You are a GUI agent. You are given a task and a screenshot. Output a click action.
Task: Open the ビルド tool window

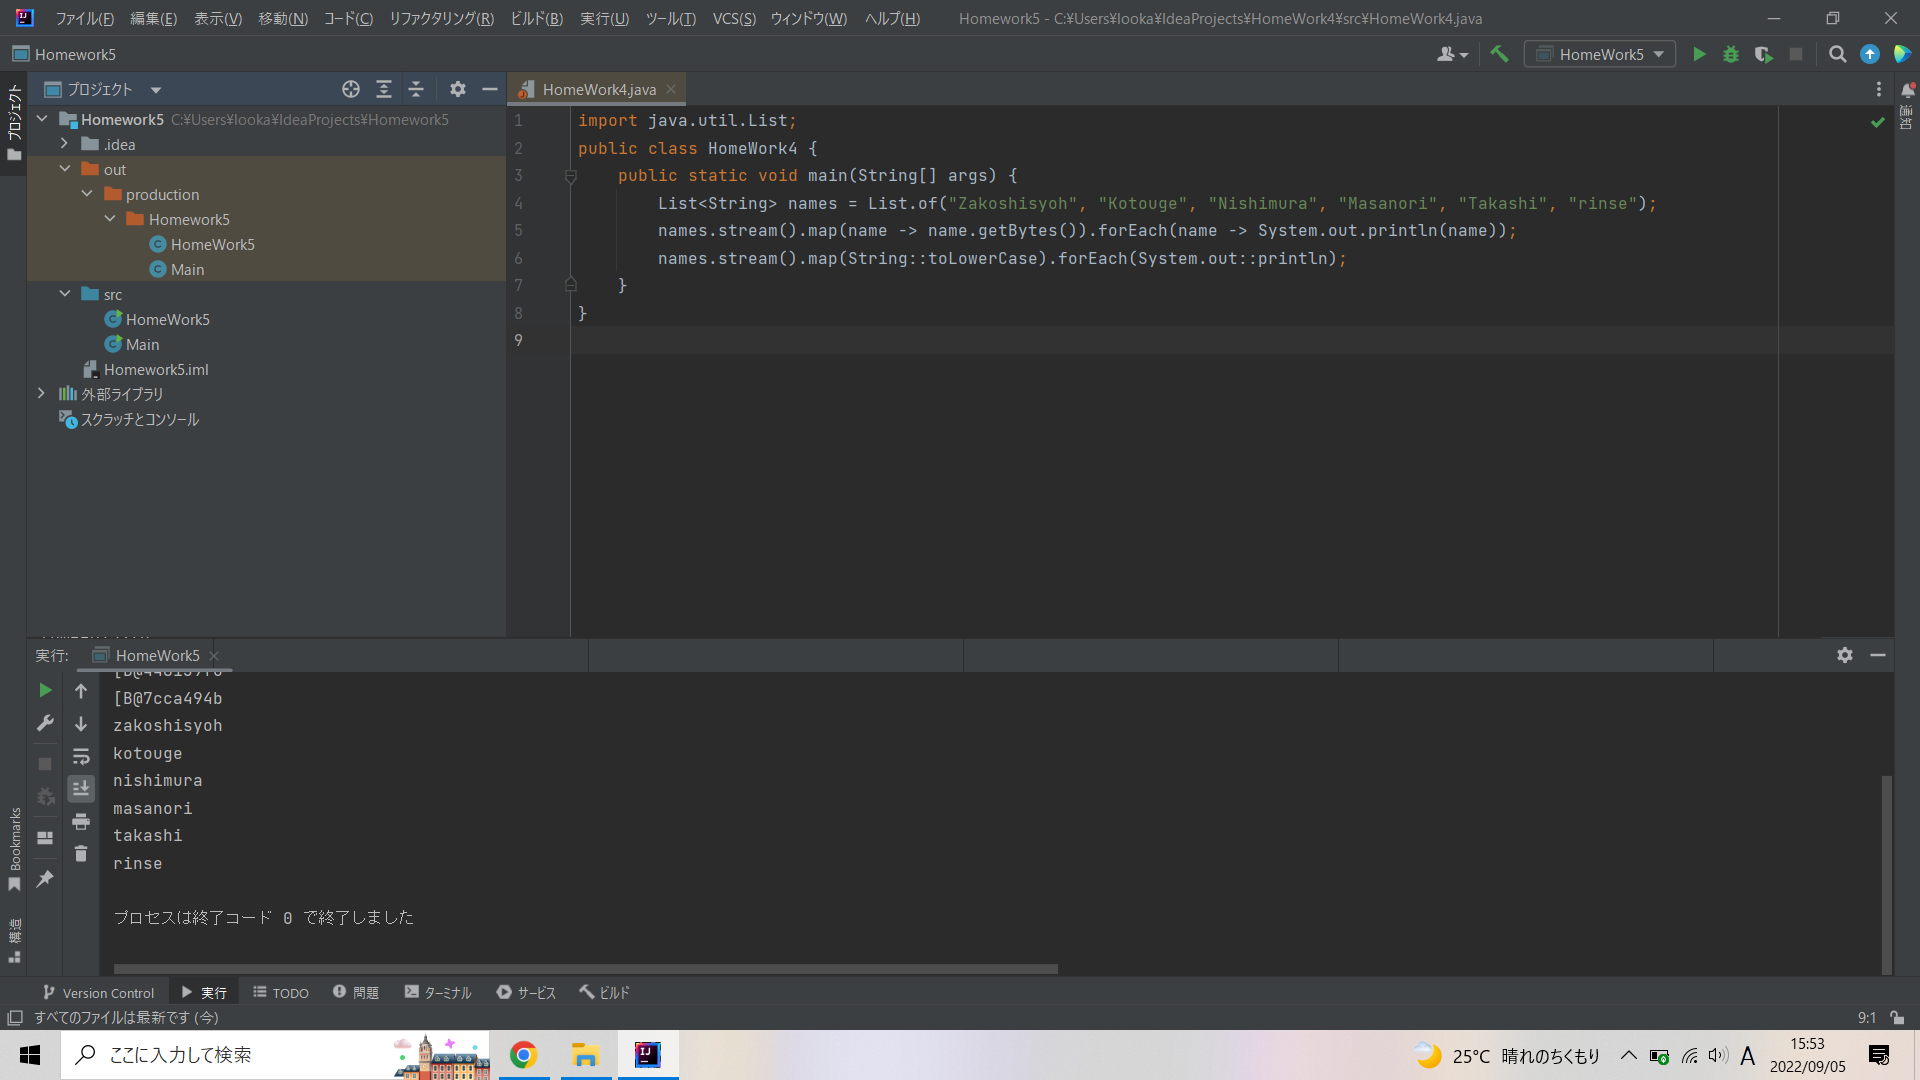pos(604,992)
